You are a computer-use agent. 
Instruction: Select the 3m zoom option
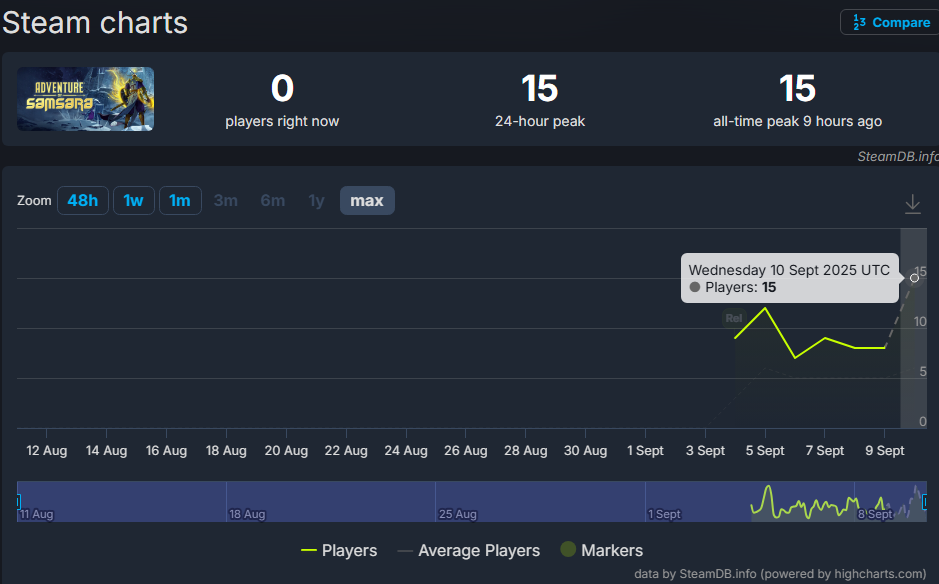[226, 201]
